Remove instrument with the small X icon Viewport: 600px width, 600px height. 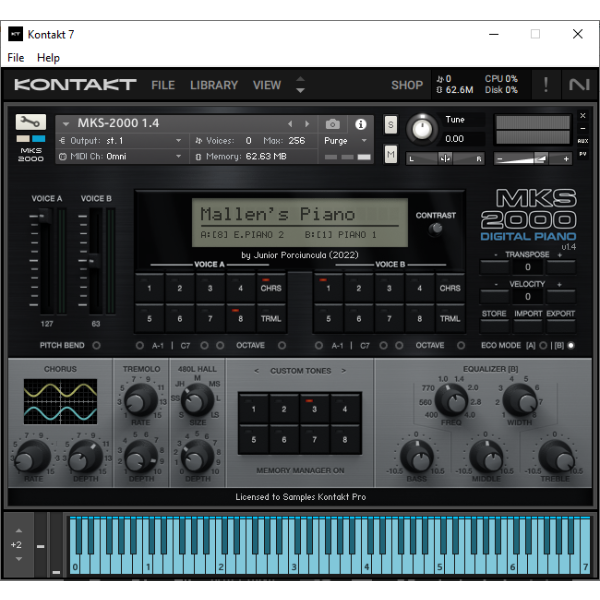[x=582, y=115]
